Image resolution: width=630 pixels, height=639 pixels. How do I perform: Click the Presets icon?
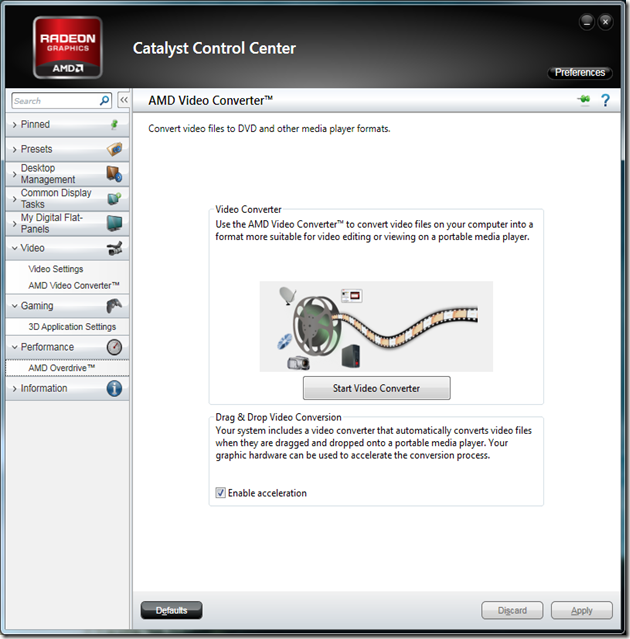point(115,149)
